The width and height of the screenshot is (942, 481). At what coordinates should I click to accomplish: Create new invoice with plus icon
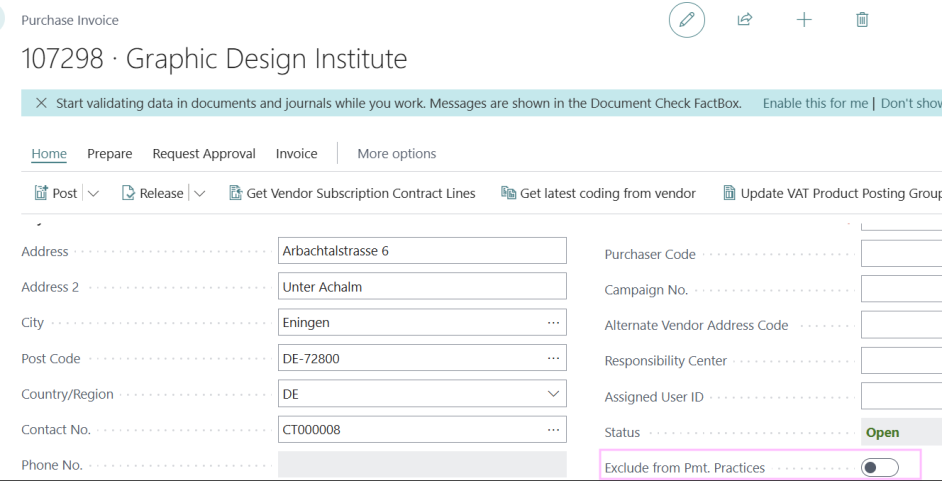pyautogui.click(x=804, y=20)
